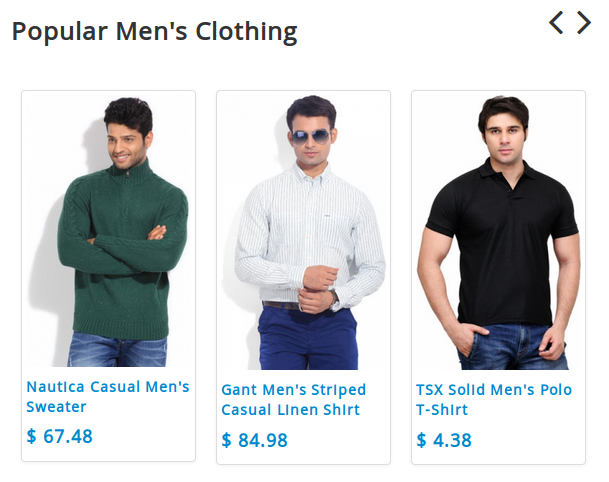
Task: Click the sunglasses on the Gant shirt model
Action: tap(311, 137)
